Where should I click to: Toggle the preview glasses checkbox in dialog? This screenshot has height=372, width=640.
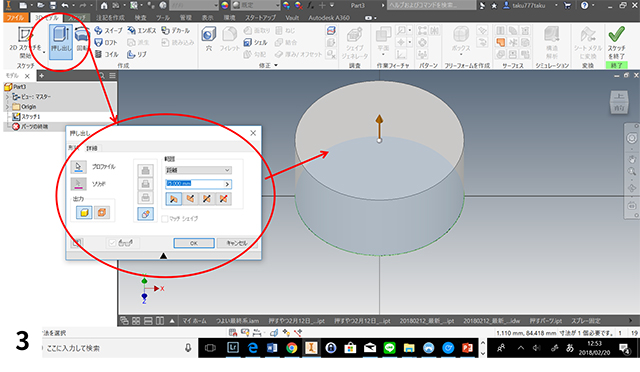click(x=112, y=243)
